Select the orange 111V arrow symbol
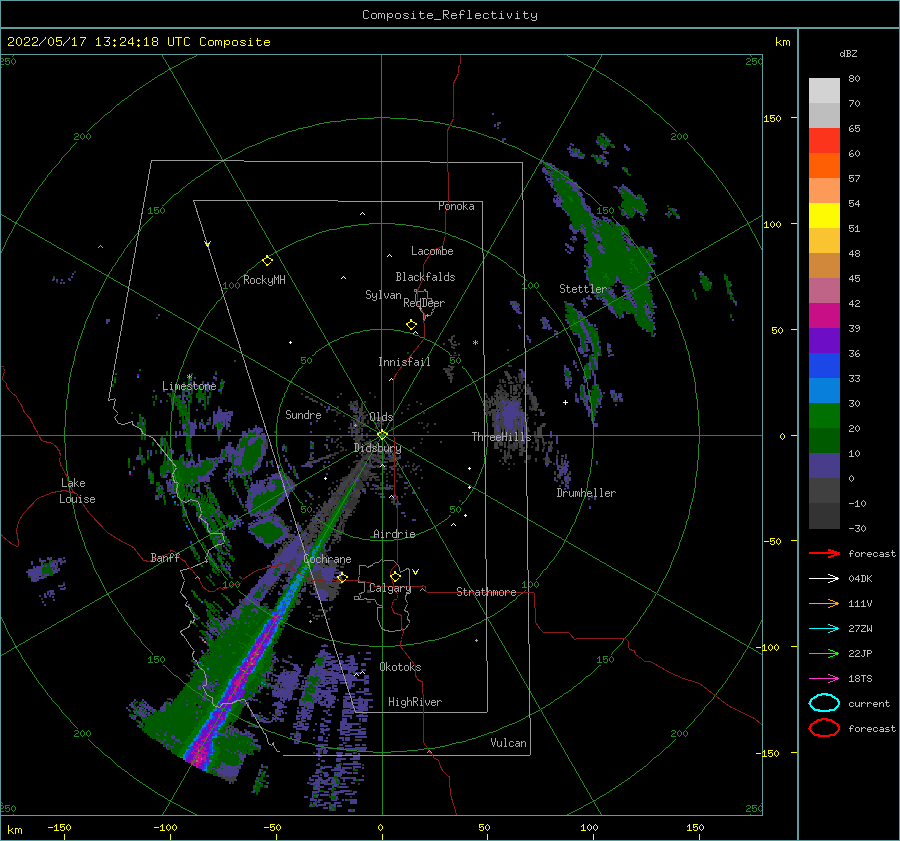 (824, 603)
